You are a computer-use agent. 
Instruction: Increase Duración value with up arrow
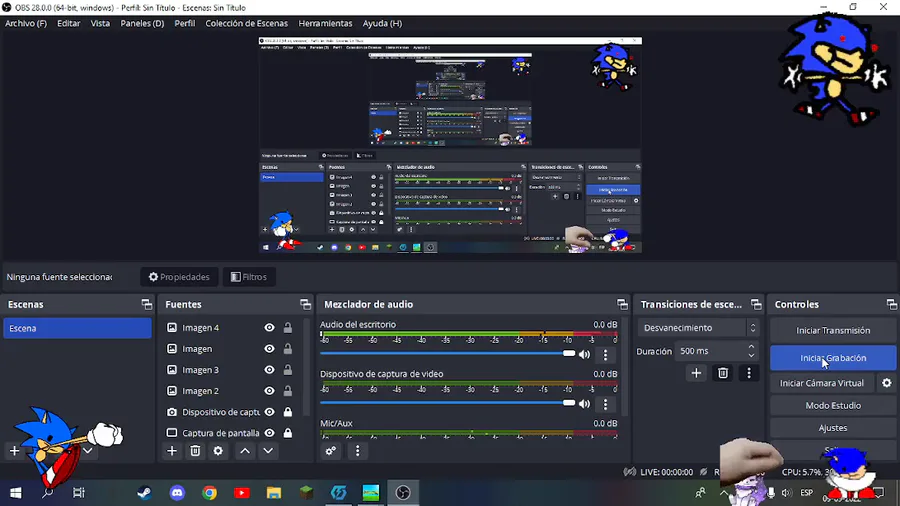tap(751, 347)
